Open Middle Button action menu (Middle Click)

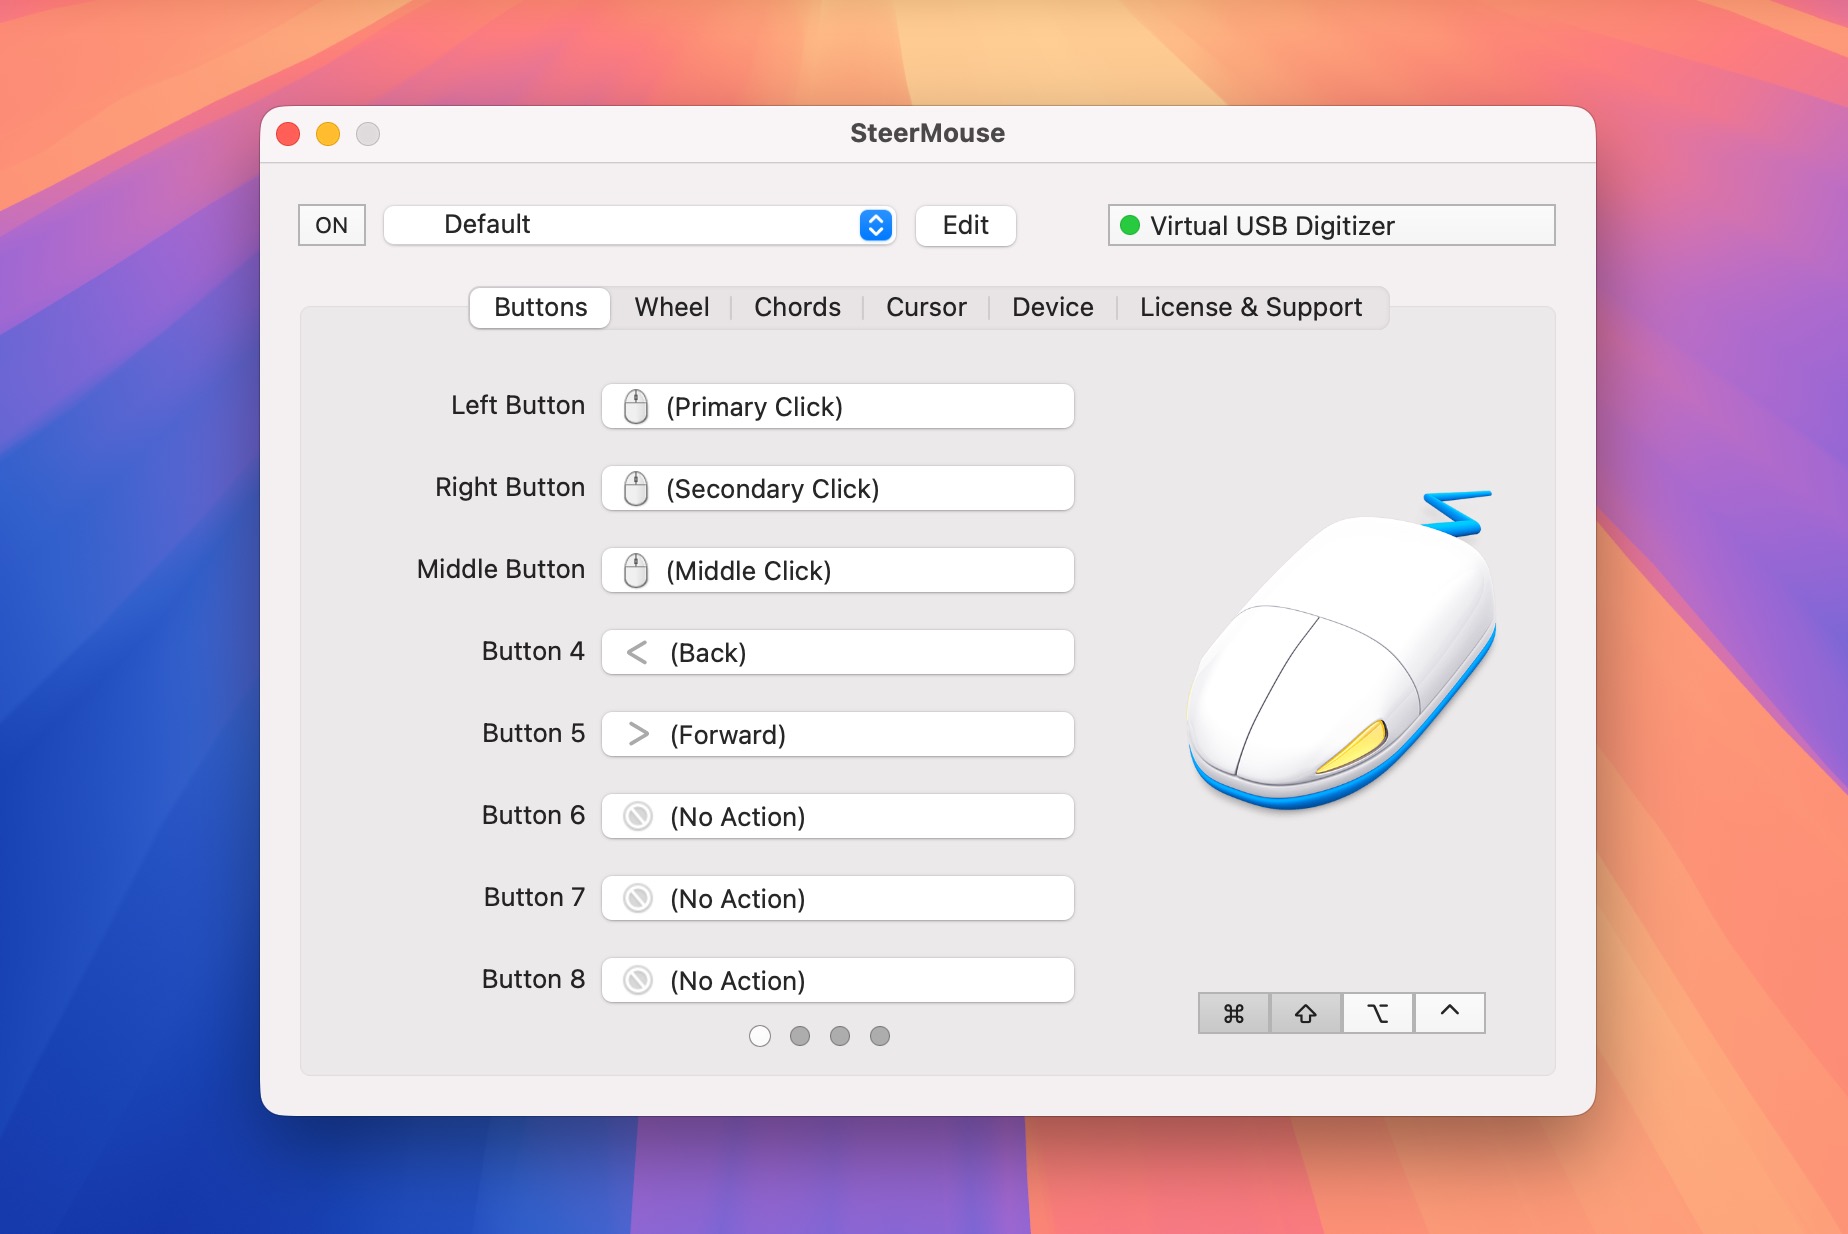tap(838, 571)
